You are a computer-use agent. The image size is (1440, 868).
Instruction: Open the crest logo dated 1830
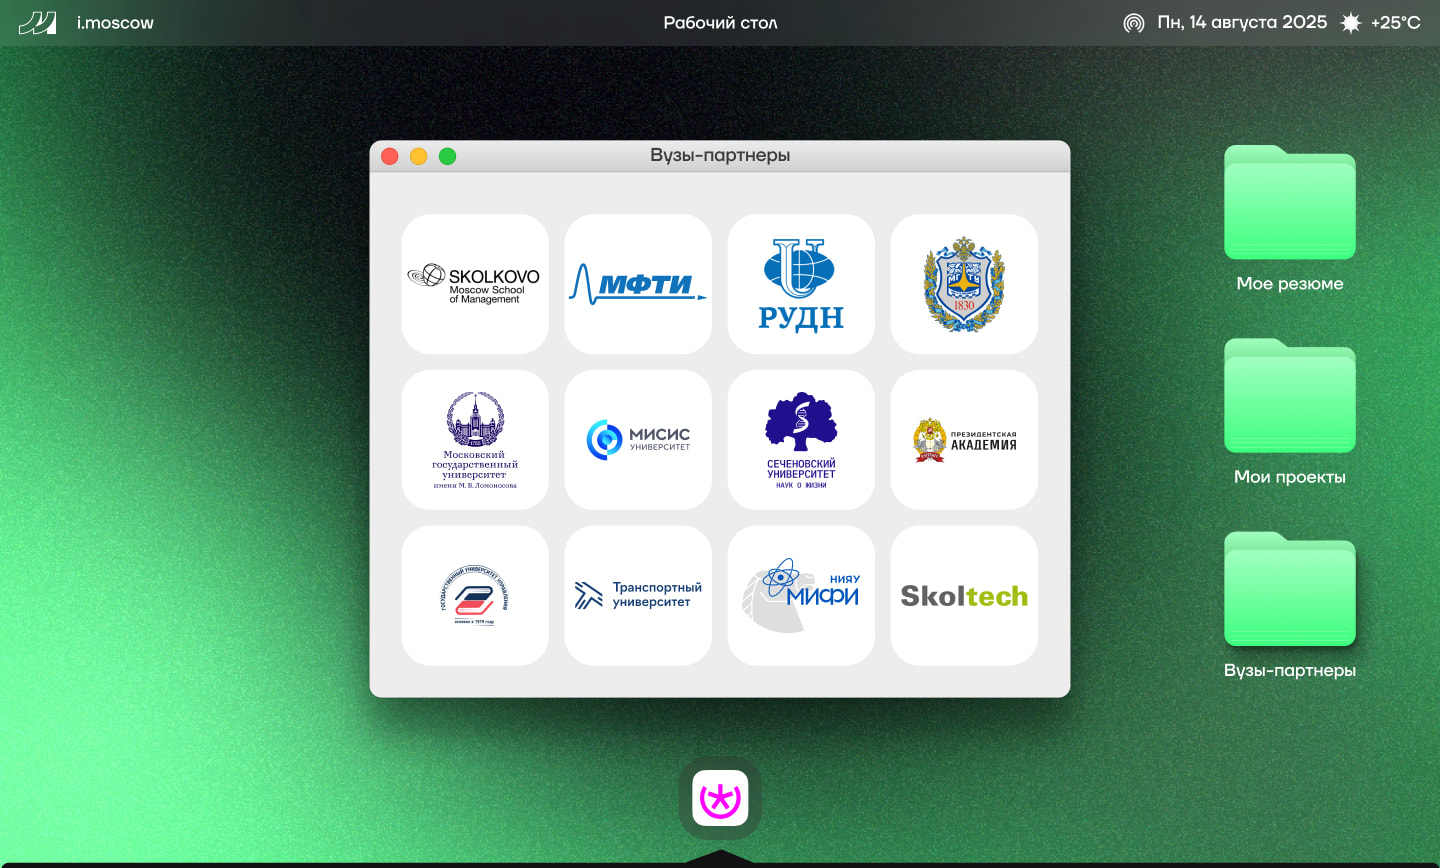click(964, 284)
